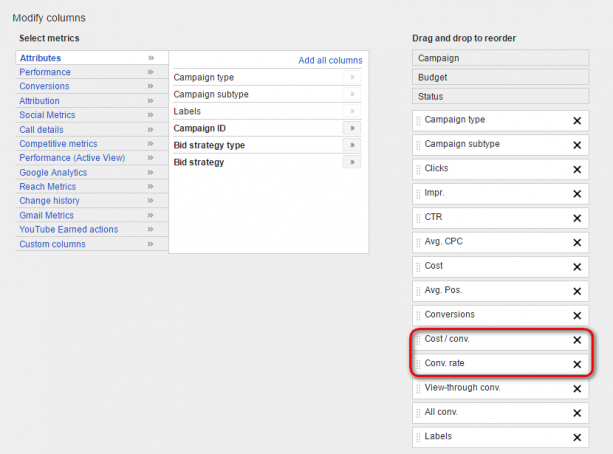Remove the Labels column with X
The width and height of the screenshot is (613, 454).
point(577,437)
